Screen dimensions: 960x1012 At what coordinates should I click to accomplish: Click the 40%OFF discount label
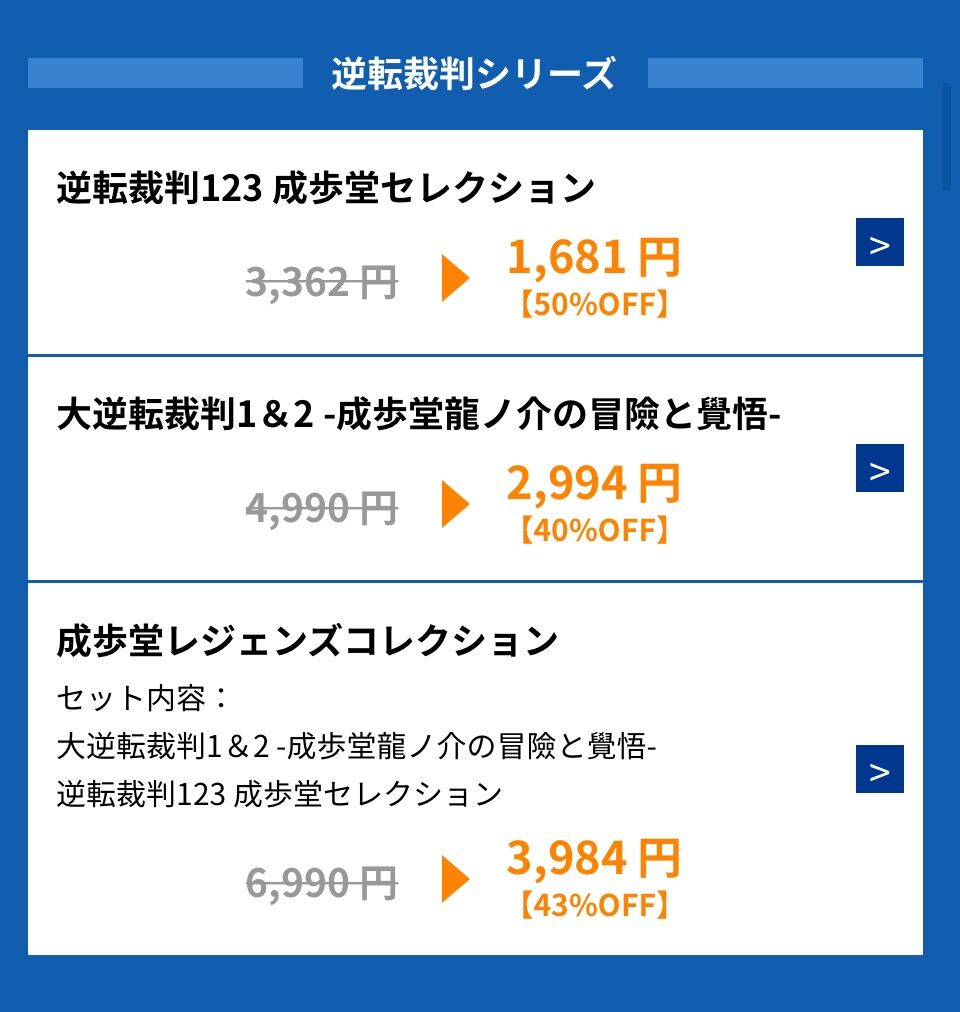coord(594,530)
